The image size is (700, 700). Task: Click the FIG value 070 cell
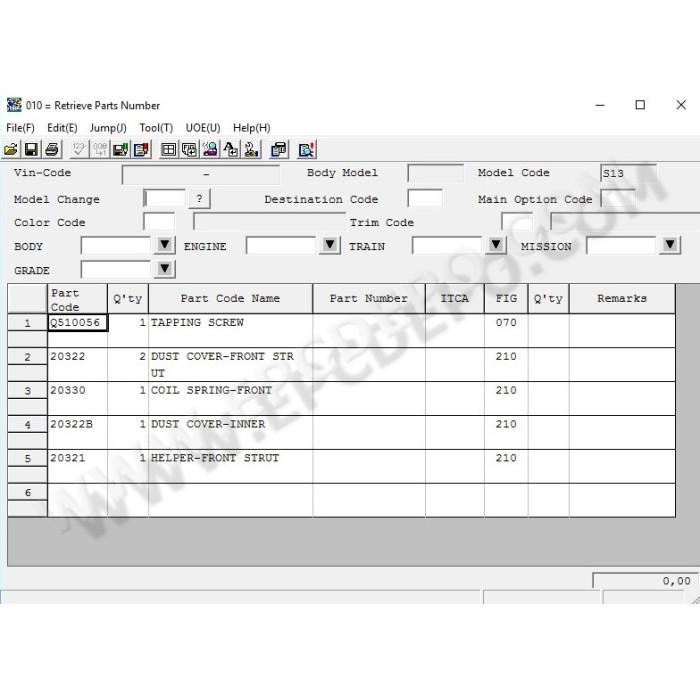tap(506, 331)
